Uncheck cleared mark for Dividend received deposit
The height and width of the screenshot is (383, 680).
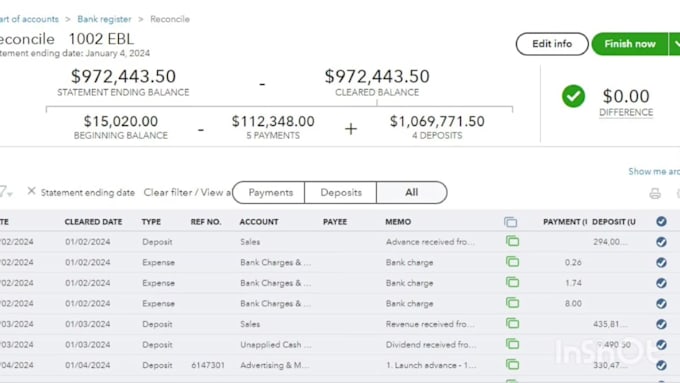pos(661,344)
